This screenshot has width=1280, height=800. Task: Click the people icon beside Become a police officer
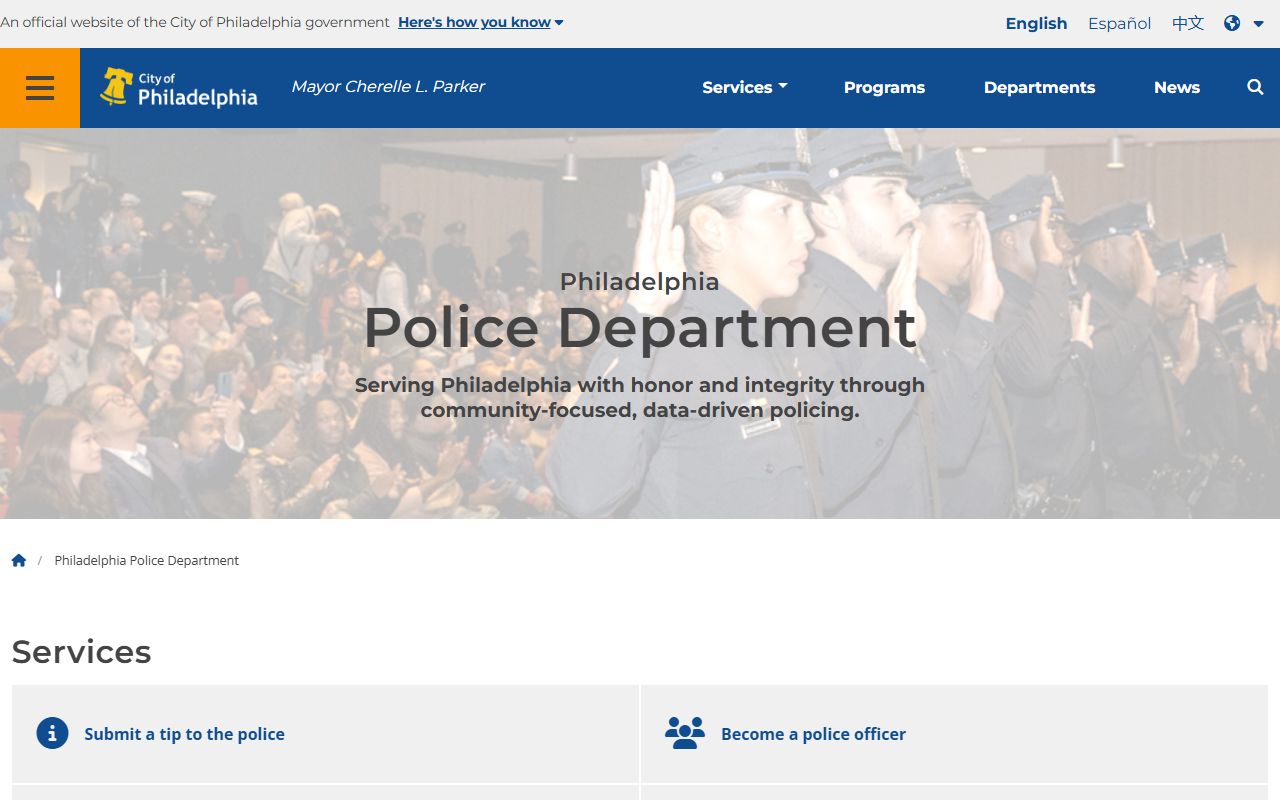(685, 733)
